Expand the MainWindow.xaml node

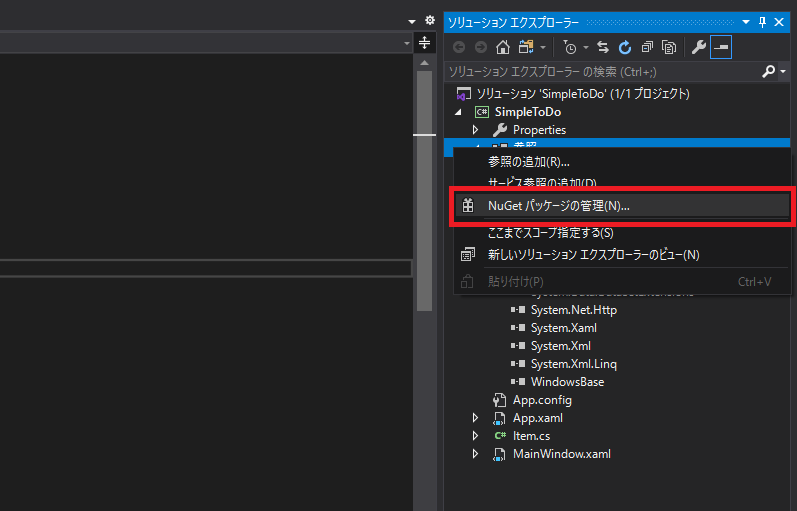pos(476,454)
